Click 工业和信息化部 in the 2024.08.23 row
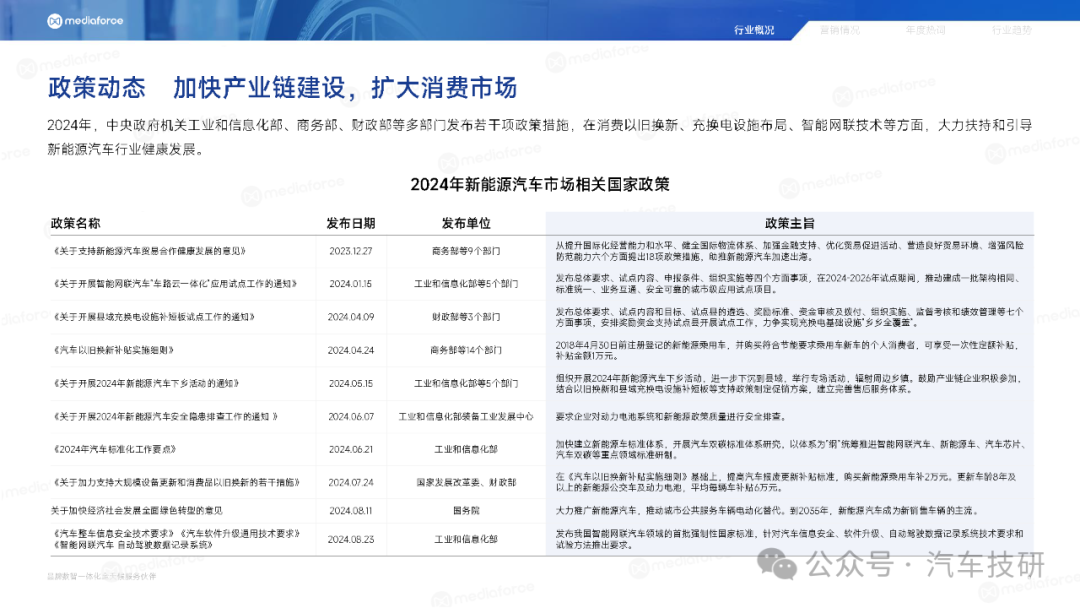 point(466,539)
